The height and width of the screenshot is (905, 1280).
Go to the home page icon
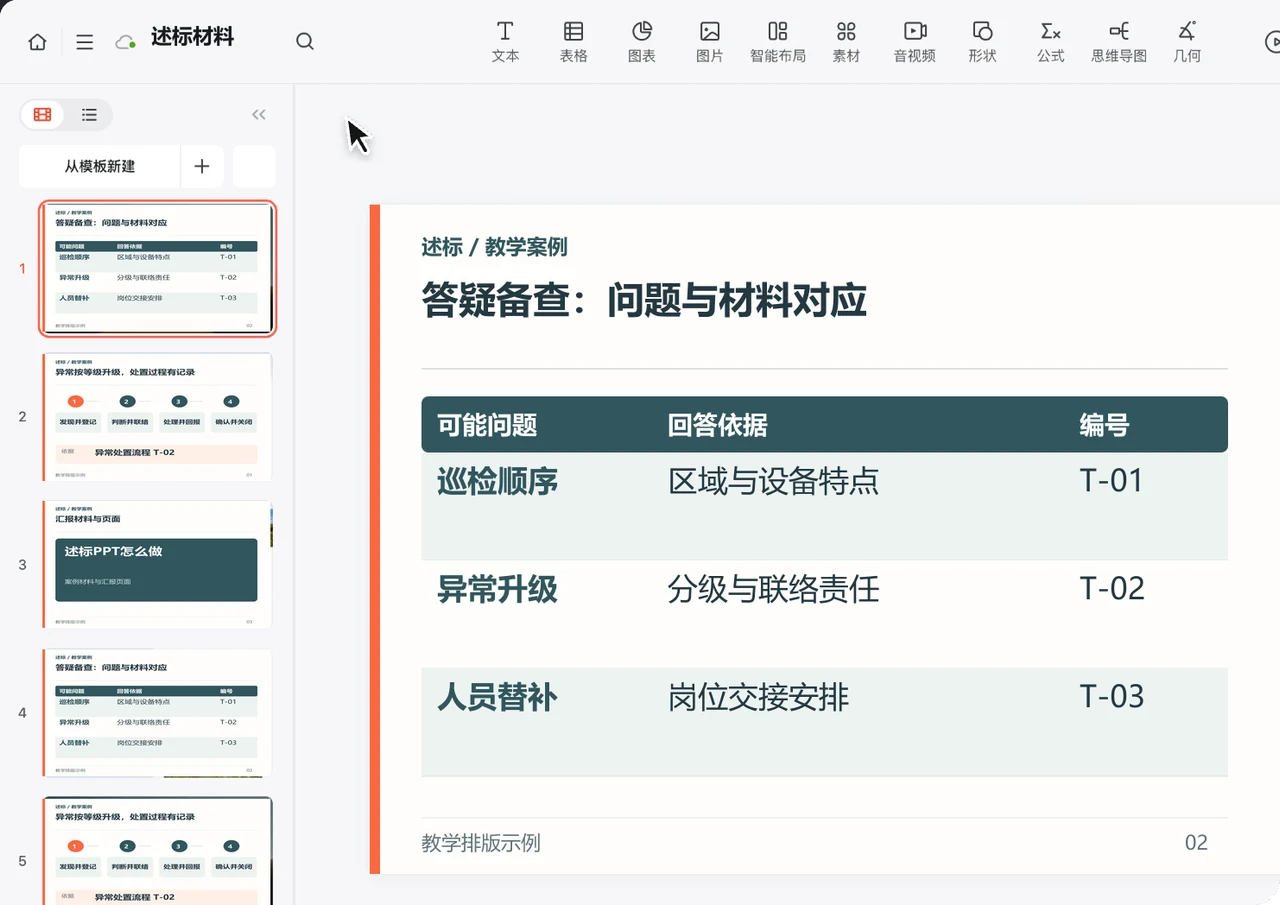pos(37,42)
